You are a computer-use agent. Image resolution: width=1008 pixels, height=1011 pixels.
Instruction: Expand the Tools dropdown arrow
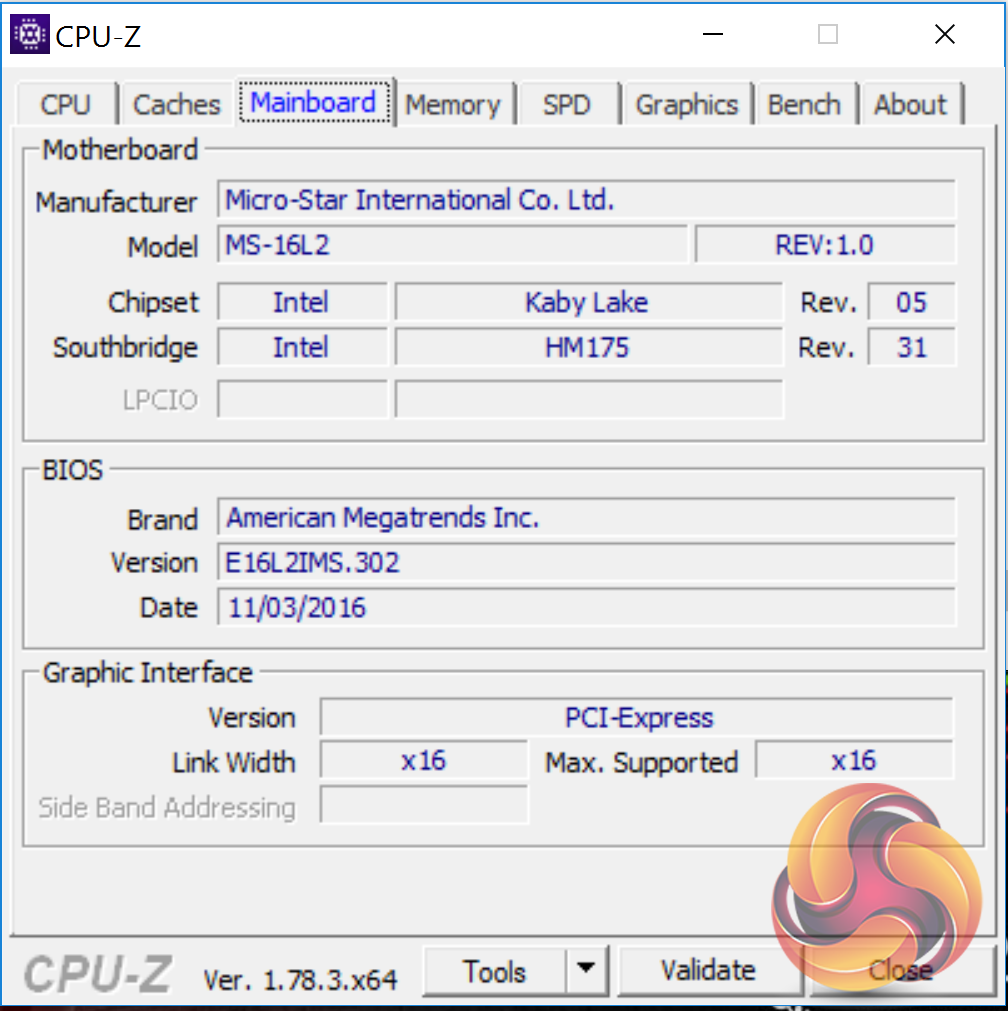pos(586,970)
